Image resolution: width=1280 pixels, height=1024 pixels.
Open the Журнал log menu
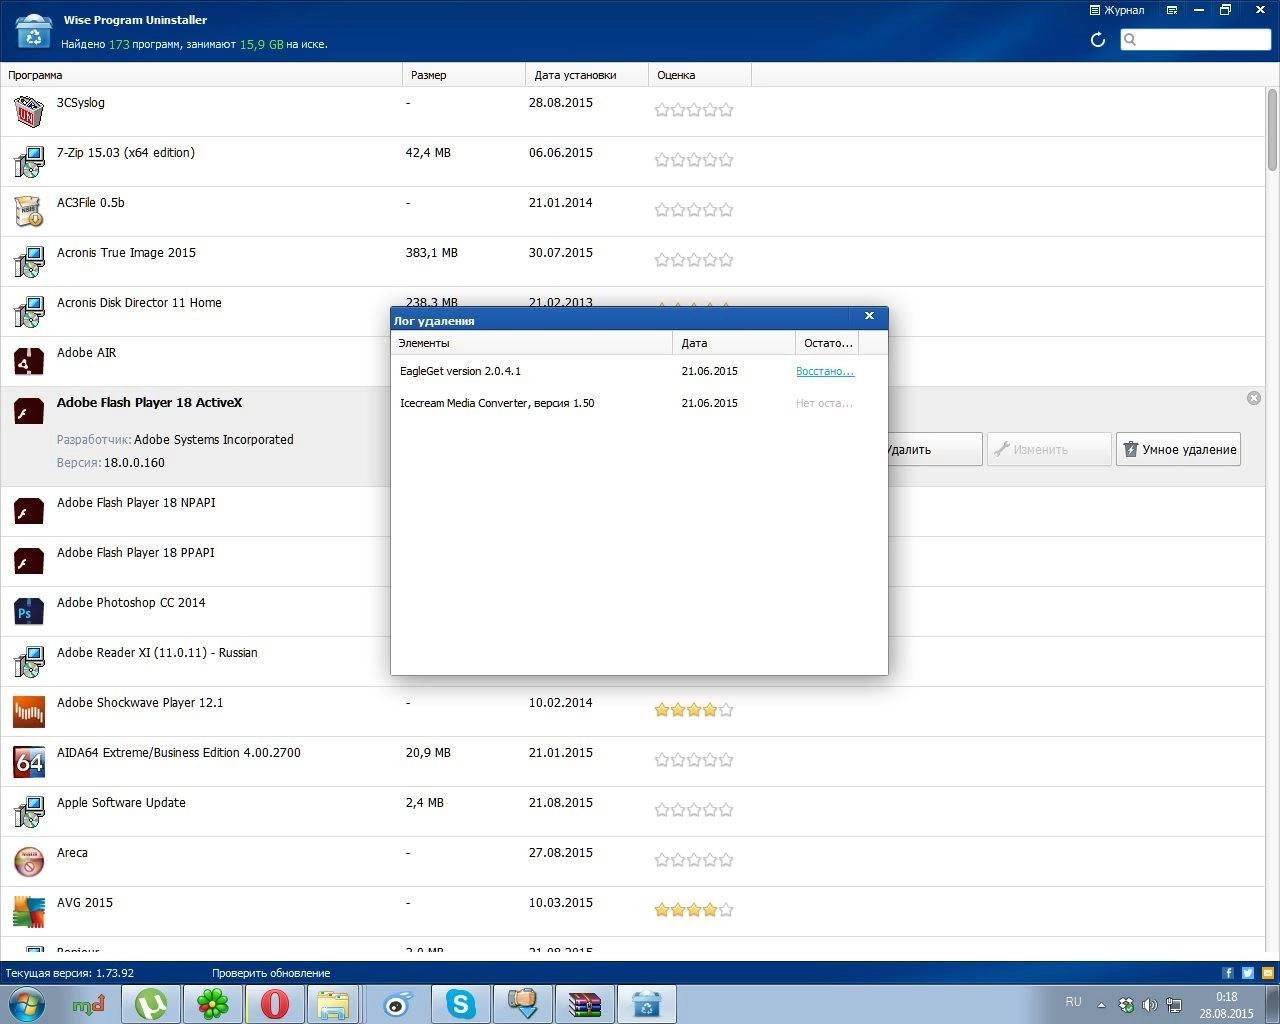pos(1116,10)
